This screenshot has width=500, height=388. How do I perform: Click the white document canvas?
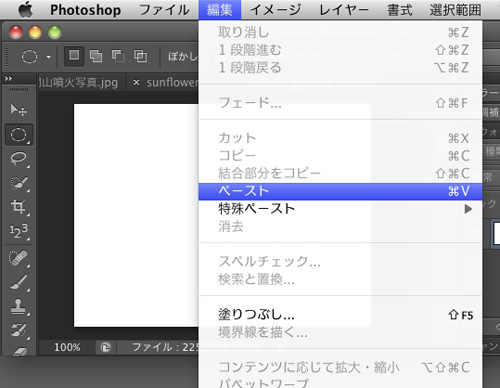pos(136,215)
